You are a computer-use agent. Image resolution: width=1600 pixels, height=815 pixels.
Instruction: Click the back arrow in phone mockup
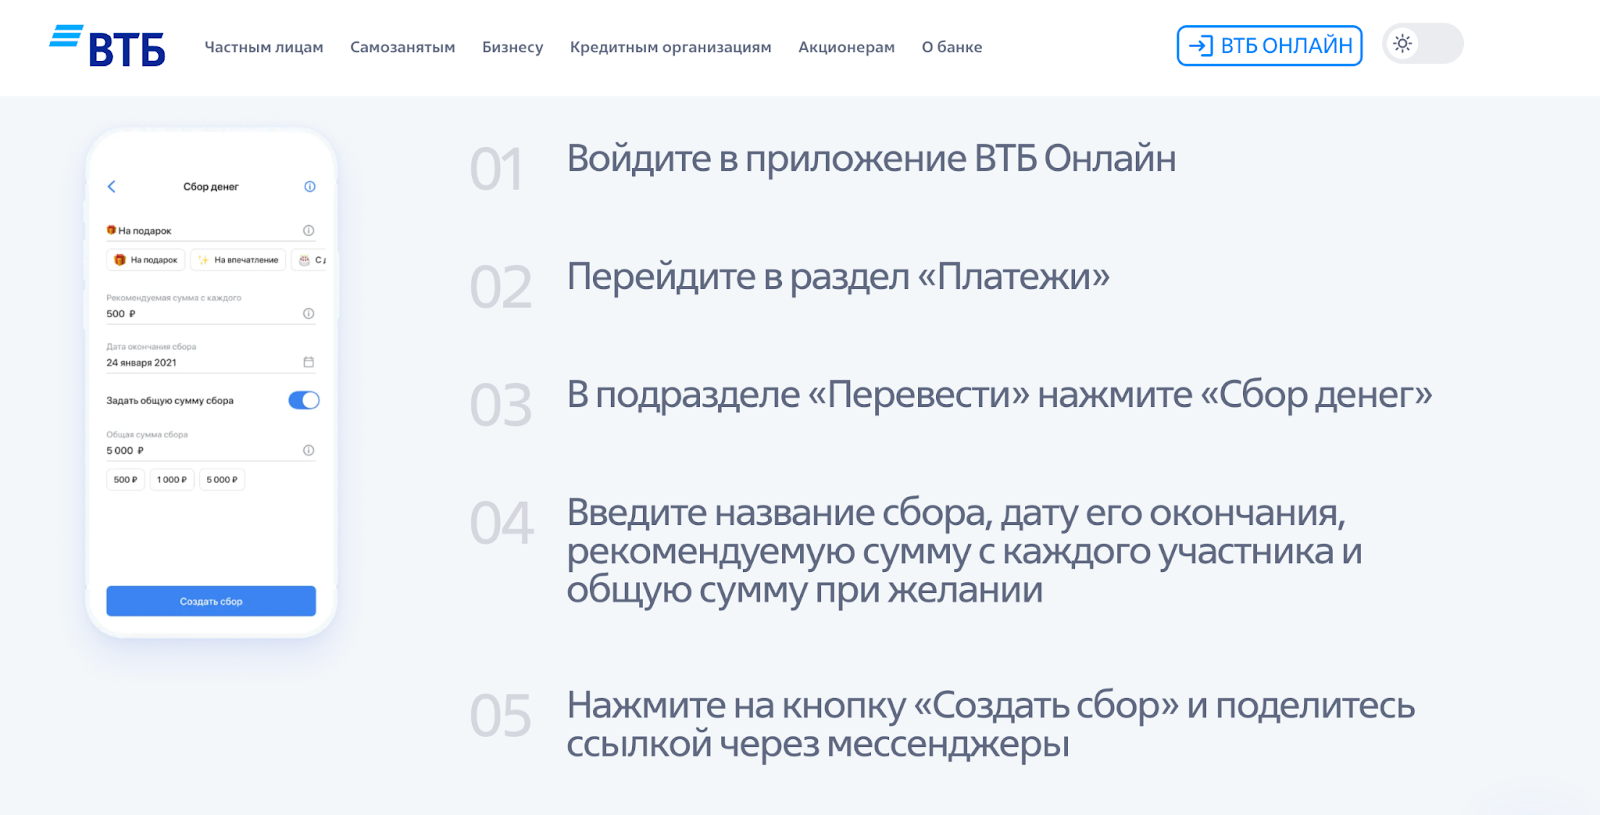coord(111,187)
